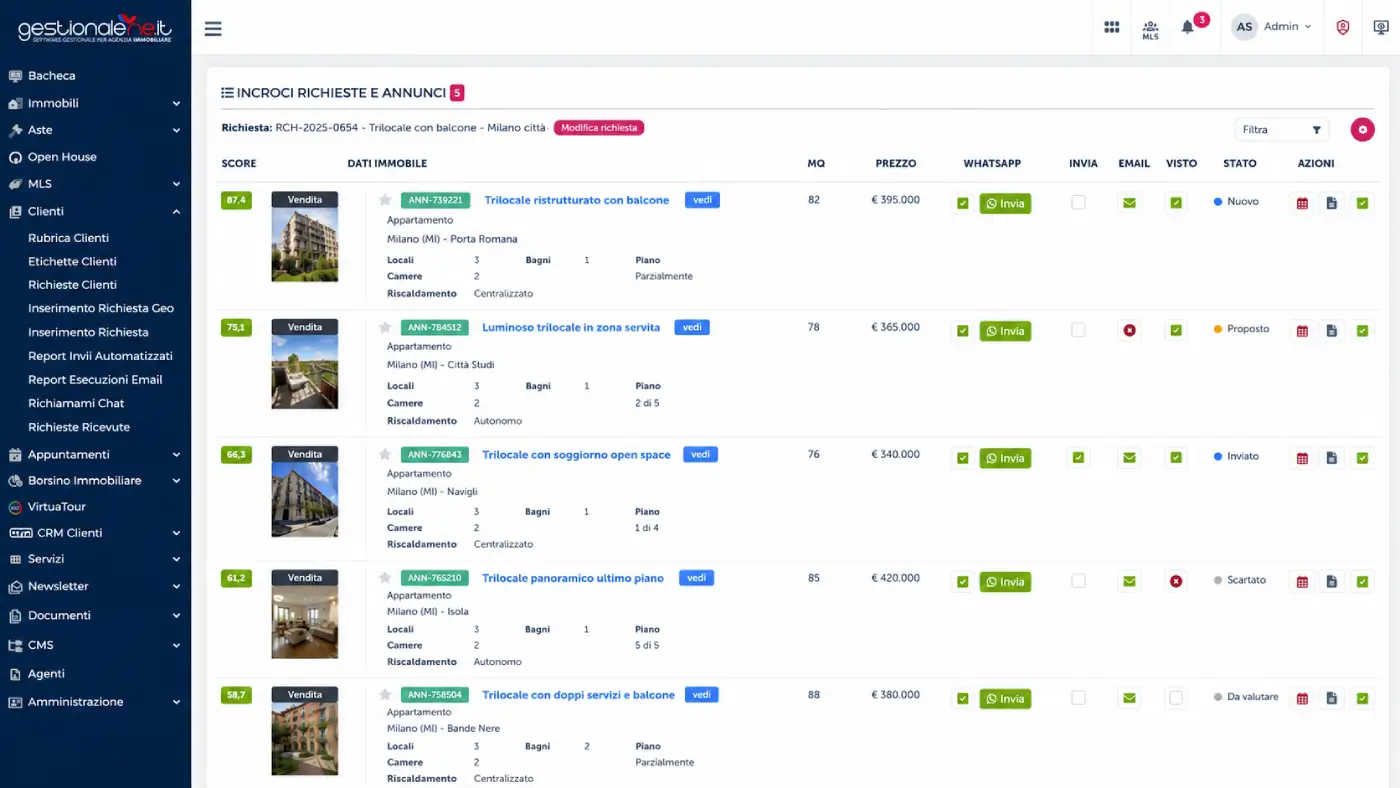
Task: Click price € 420.000
Action: click(x=895, y=577)
